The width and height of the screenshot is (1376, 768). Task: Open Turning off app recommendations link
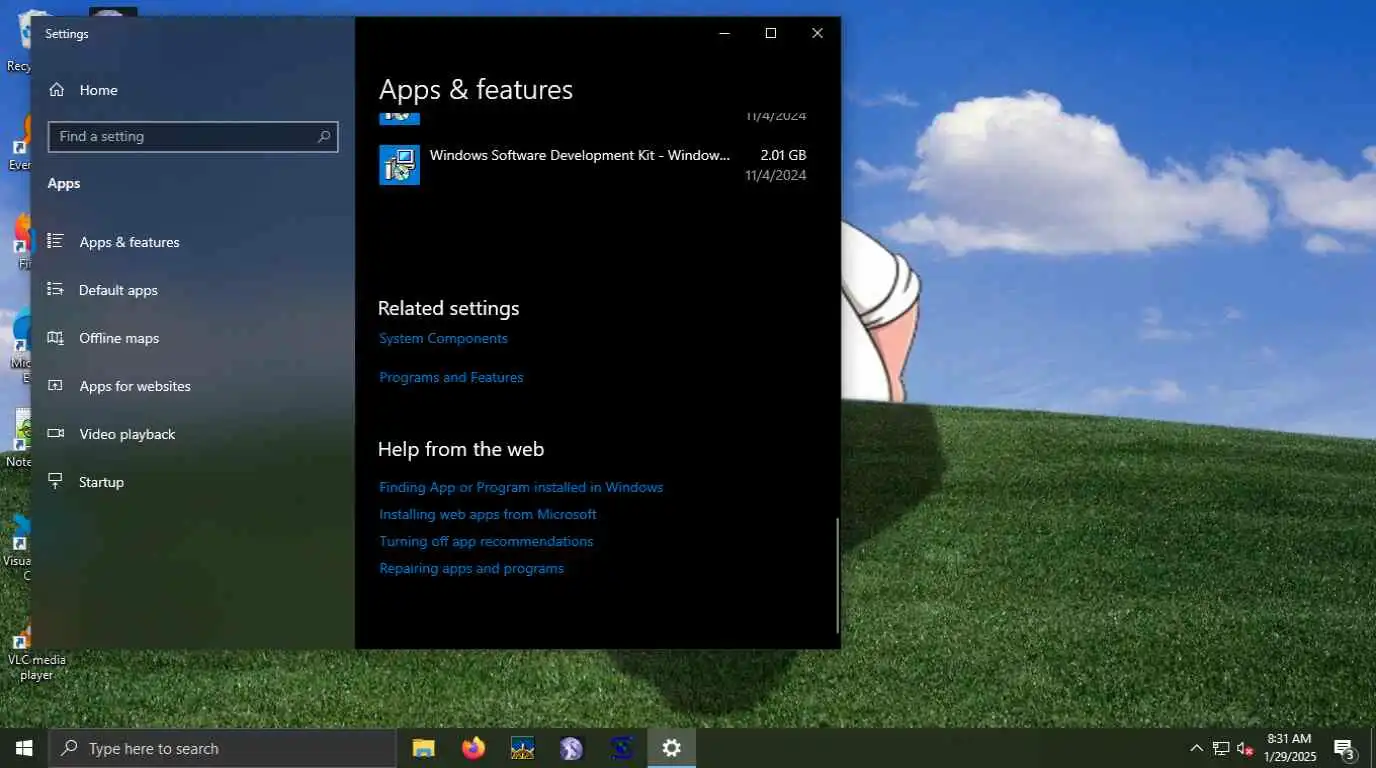point(486,541)
